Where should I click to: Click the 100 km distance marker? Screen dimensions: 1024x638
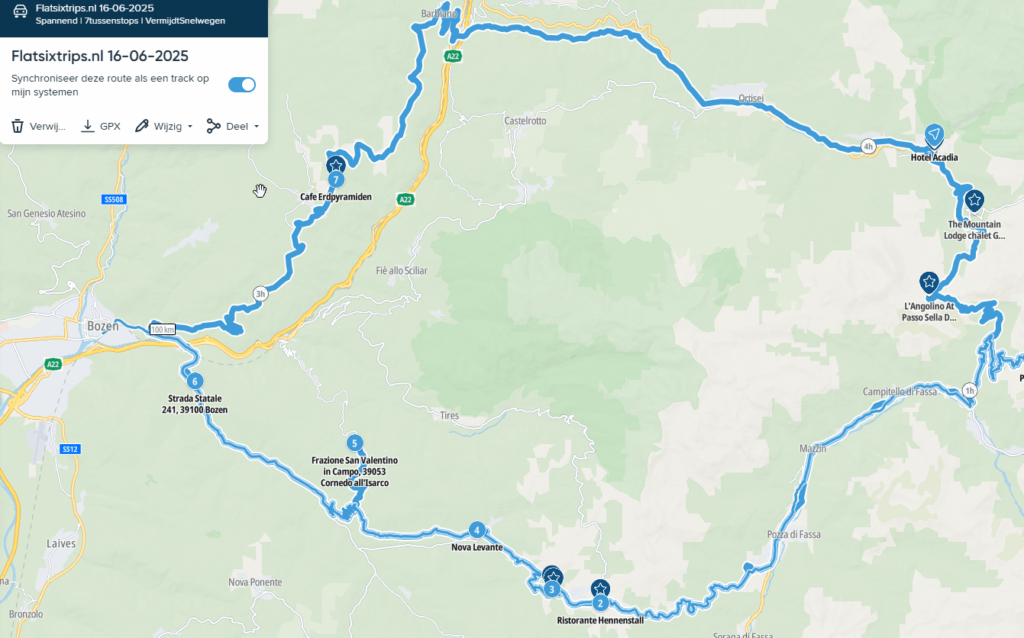coord(163,329)
